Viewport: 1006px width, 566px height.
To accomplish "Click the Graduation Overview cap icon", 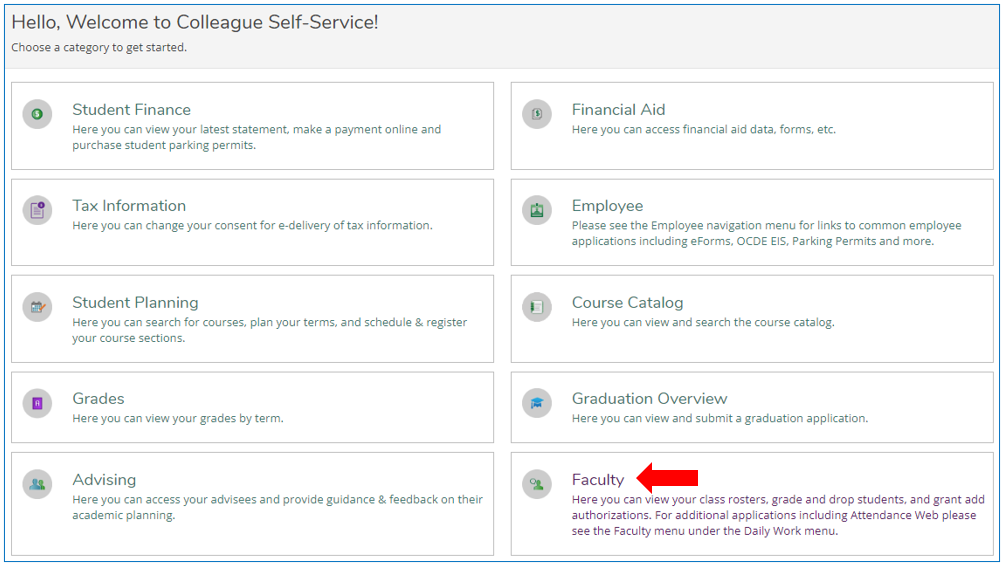I will [x=537, y=403].
